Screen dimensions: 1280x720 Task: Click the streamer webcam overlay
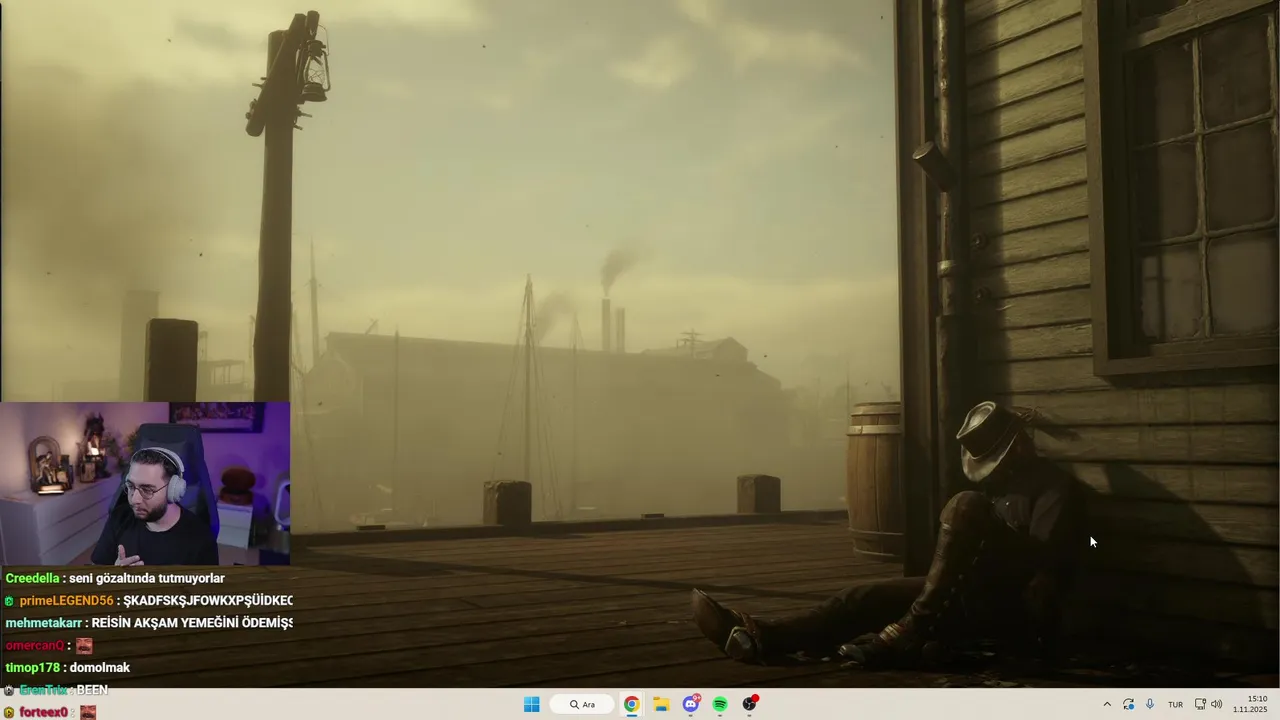145,484
